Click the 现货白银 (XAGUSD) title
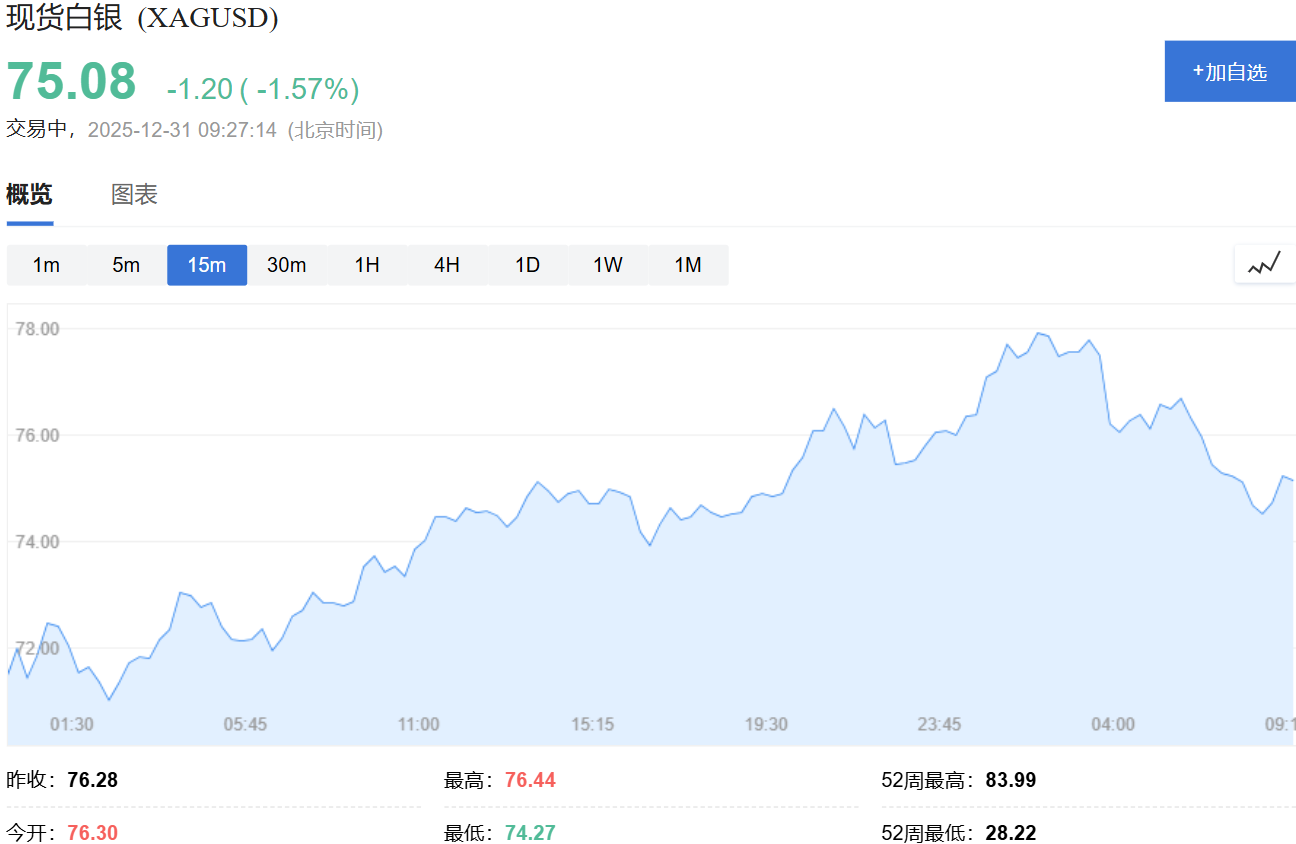Viewport: 1296px width, 844px height. click(x=142, y=18)
